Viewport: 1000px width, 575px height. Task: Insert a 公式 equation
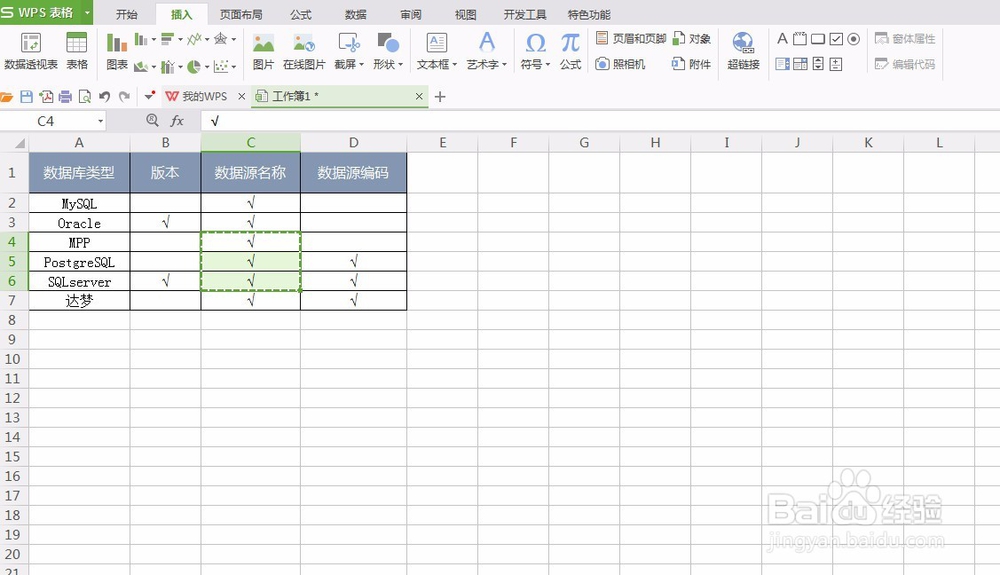(570, 51)
